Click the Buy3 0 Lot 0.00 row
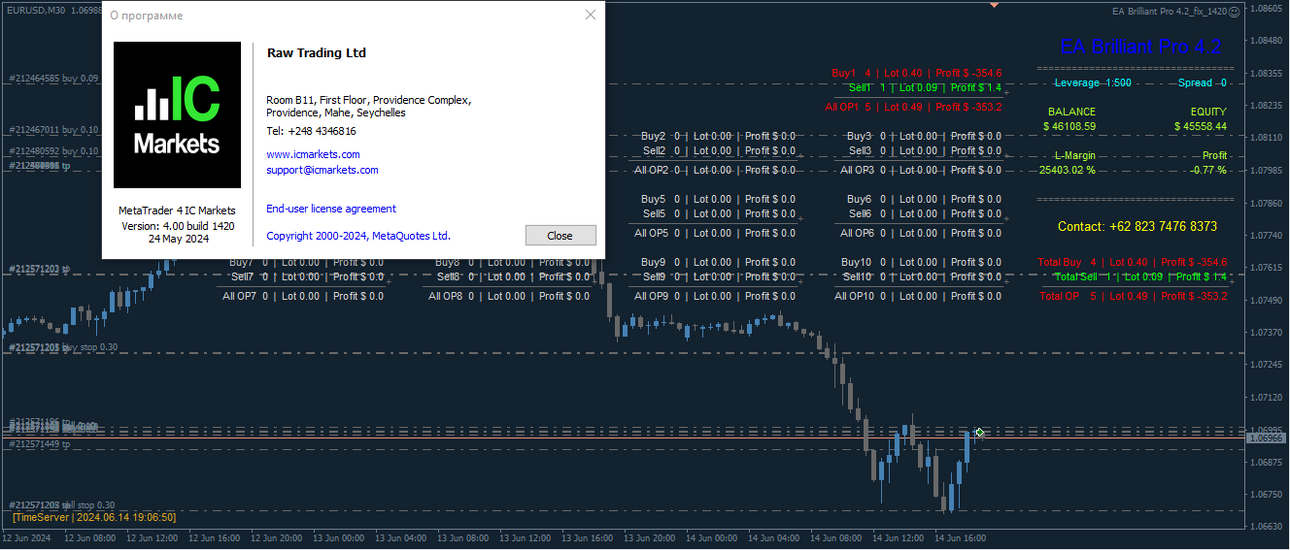 tap(924, 136)
